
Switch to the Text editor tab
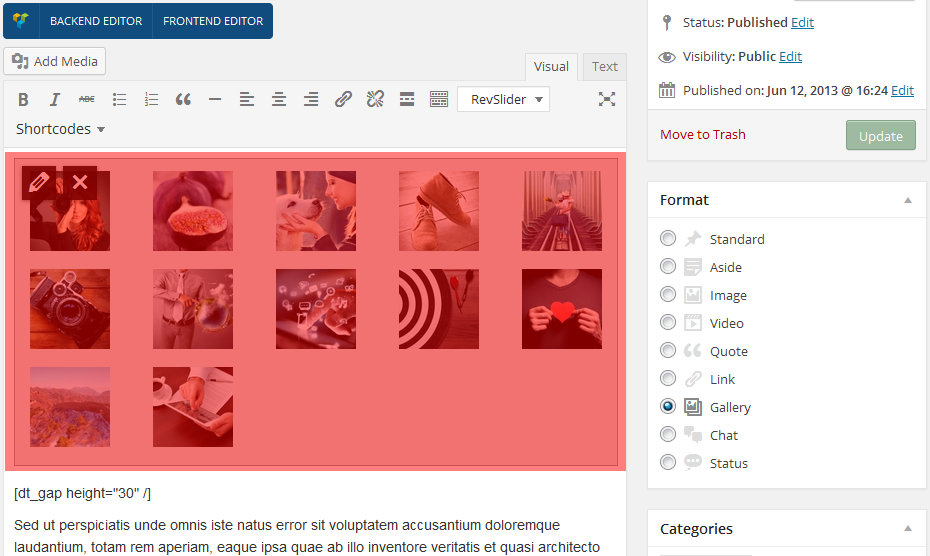(x=604, y=67)
